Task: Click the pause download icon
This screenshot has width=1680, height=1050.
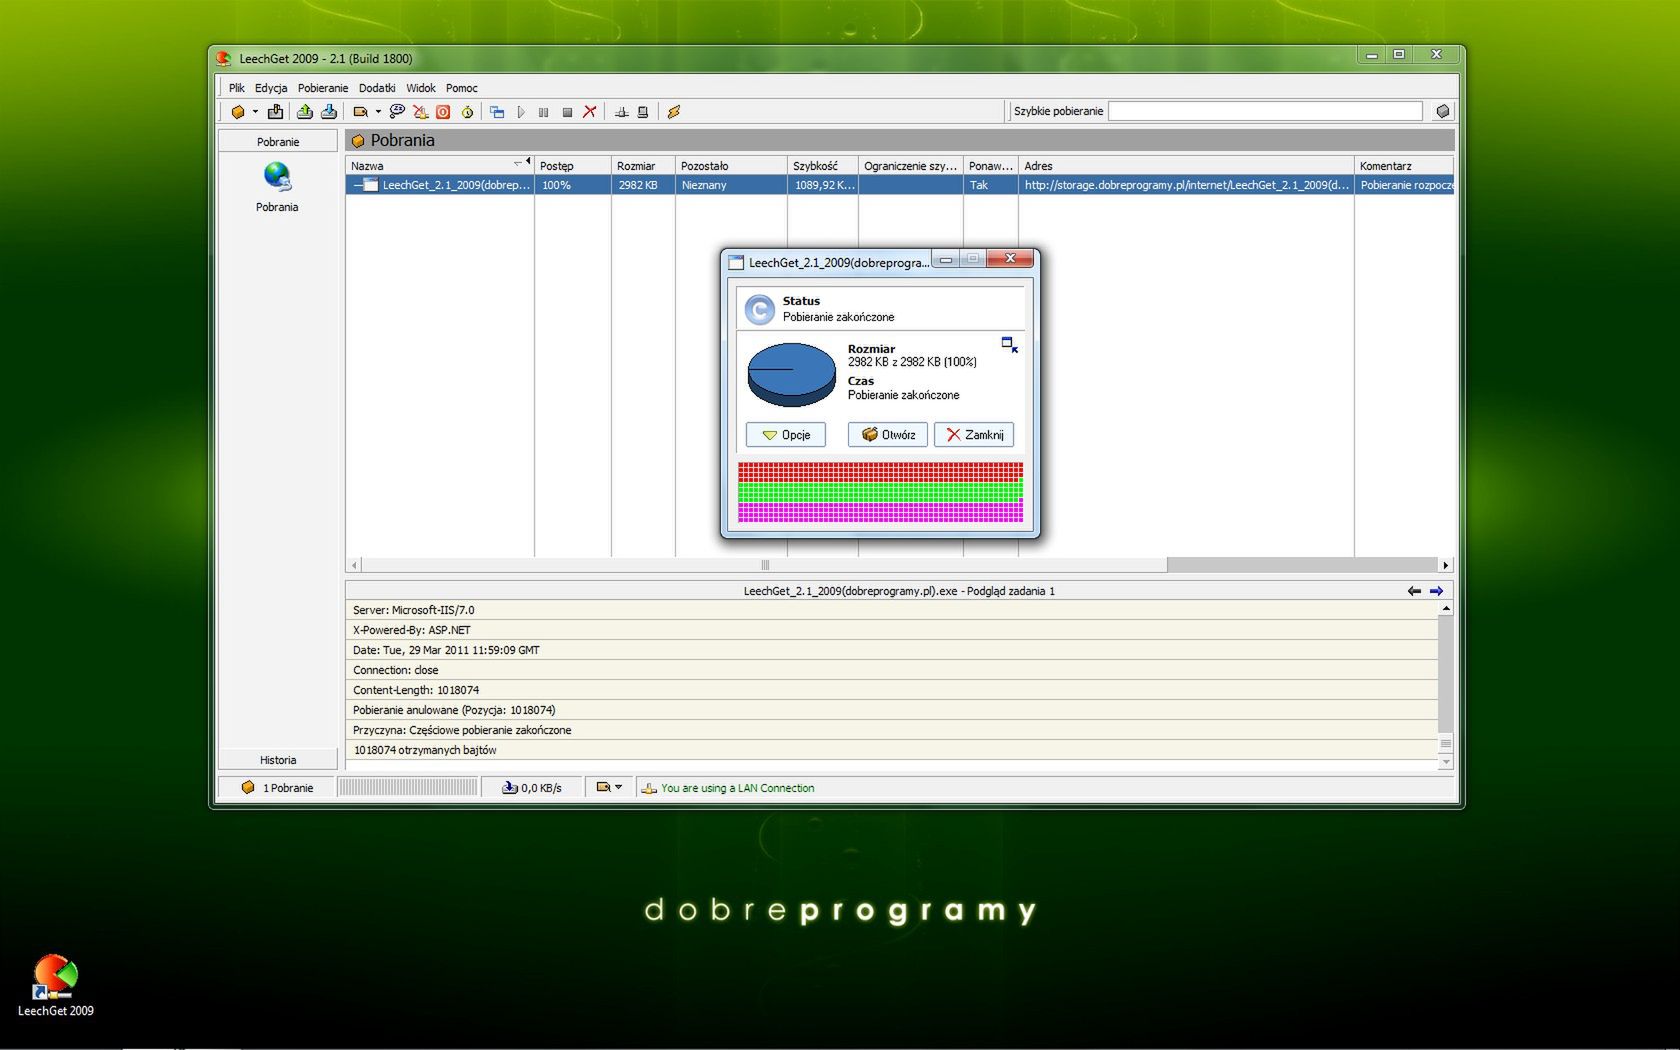Action: click(x=544, y=112)
